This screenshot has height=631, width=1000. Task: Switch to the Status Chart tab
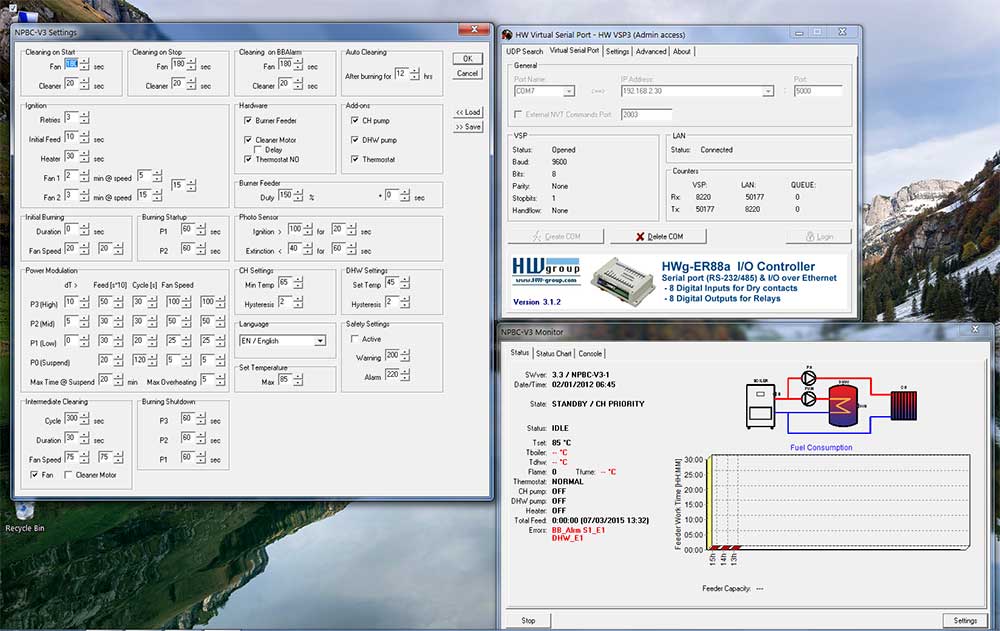(553, 353)
